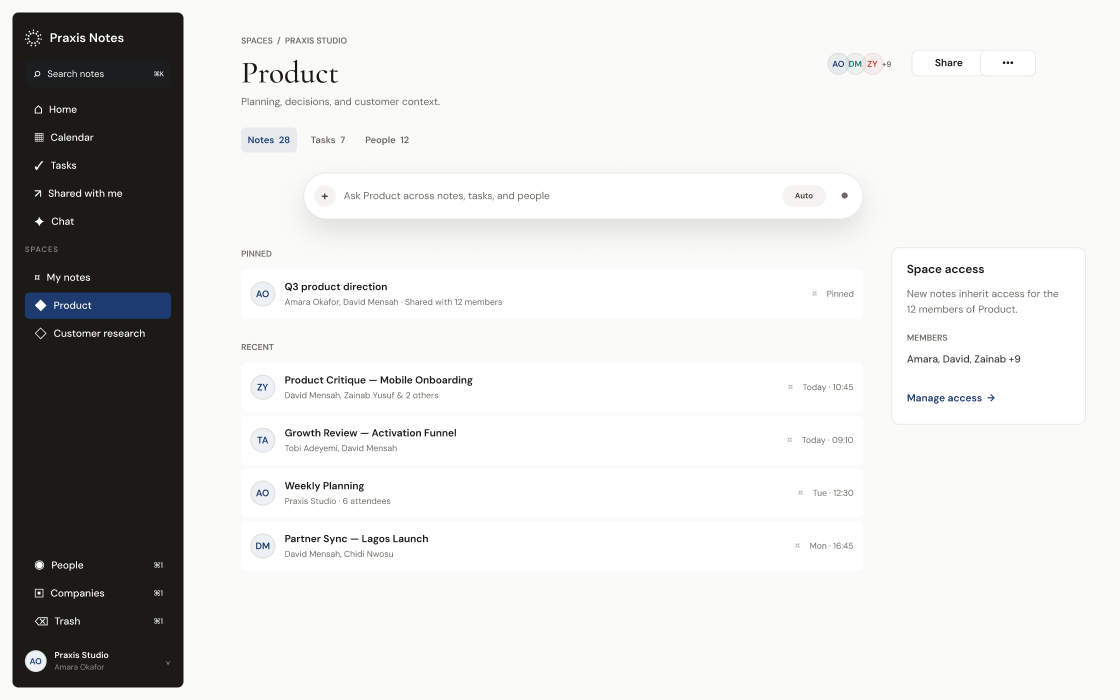Click the Pinned label on Q3 row
The width and height of the screenshot is (1120, 700).
(840, 294)
